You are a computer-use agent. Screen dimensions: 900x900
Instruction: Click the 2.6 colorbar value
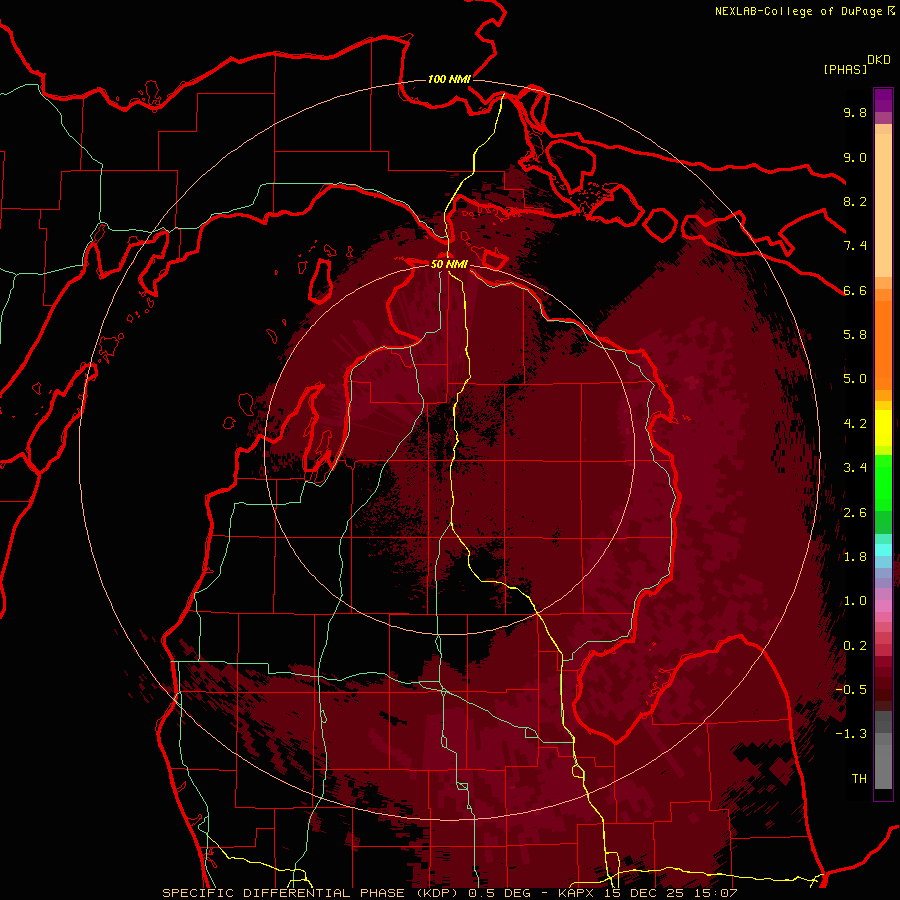point(855,513)
